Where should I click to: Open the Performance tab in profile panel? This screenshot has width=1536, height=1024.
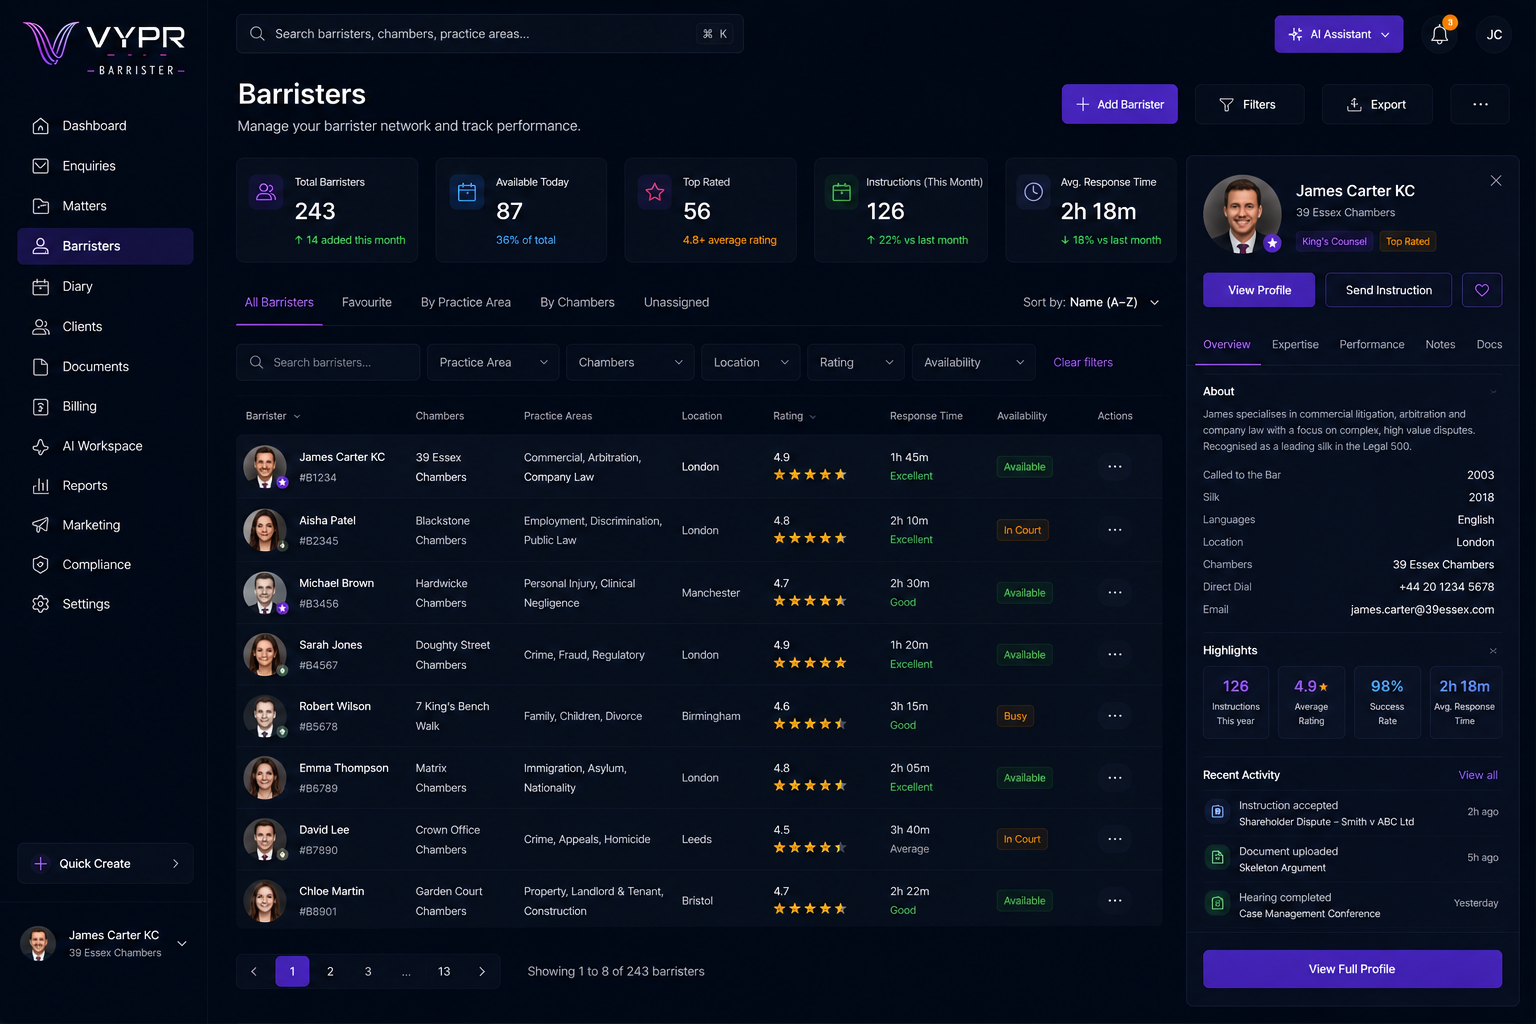pyautogui.click(x=1372, y=344)
